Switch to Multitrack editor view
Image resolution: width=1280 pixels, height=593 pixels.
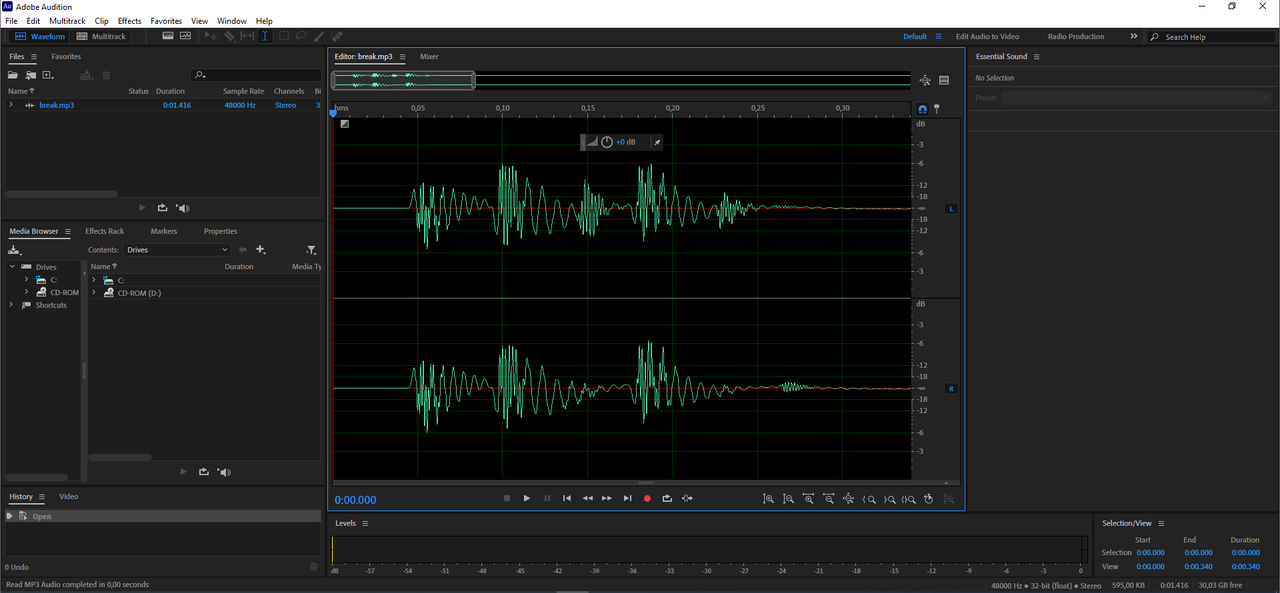(x=101, y=36)
